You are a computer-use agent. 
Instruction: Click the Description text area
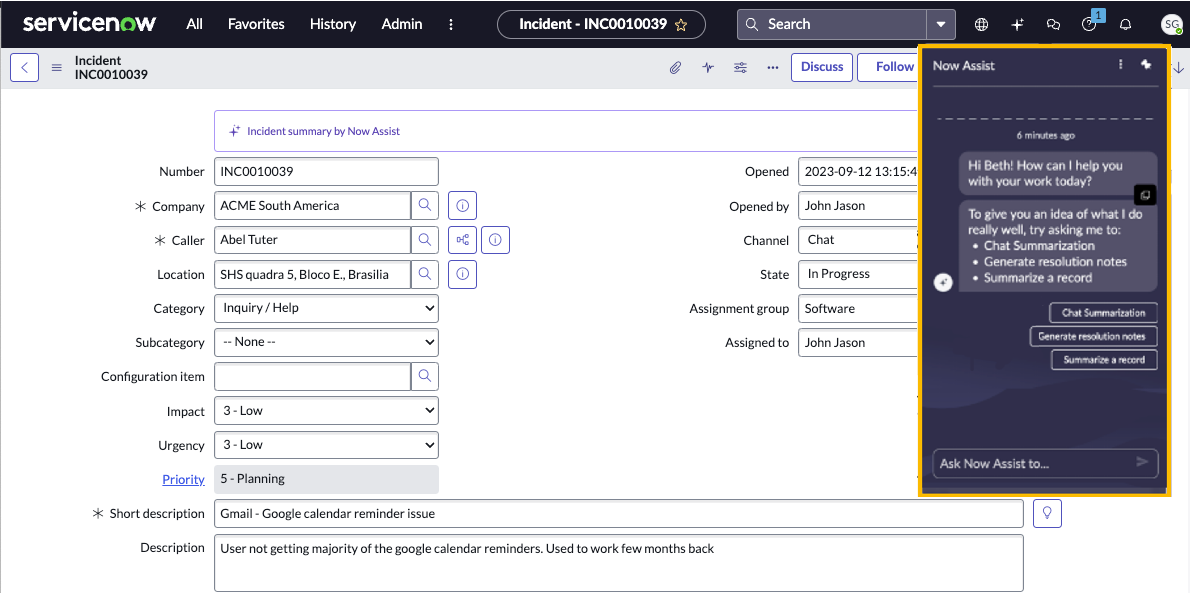coord(619,563)
